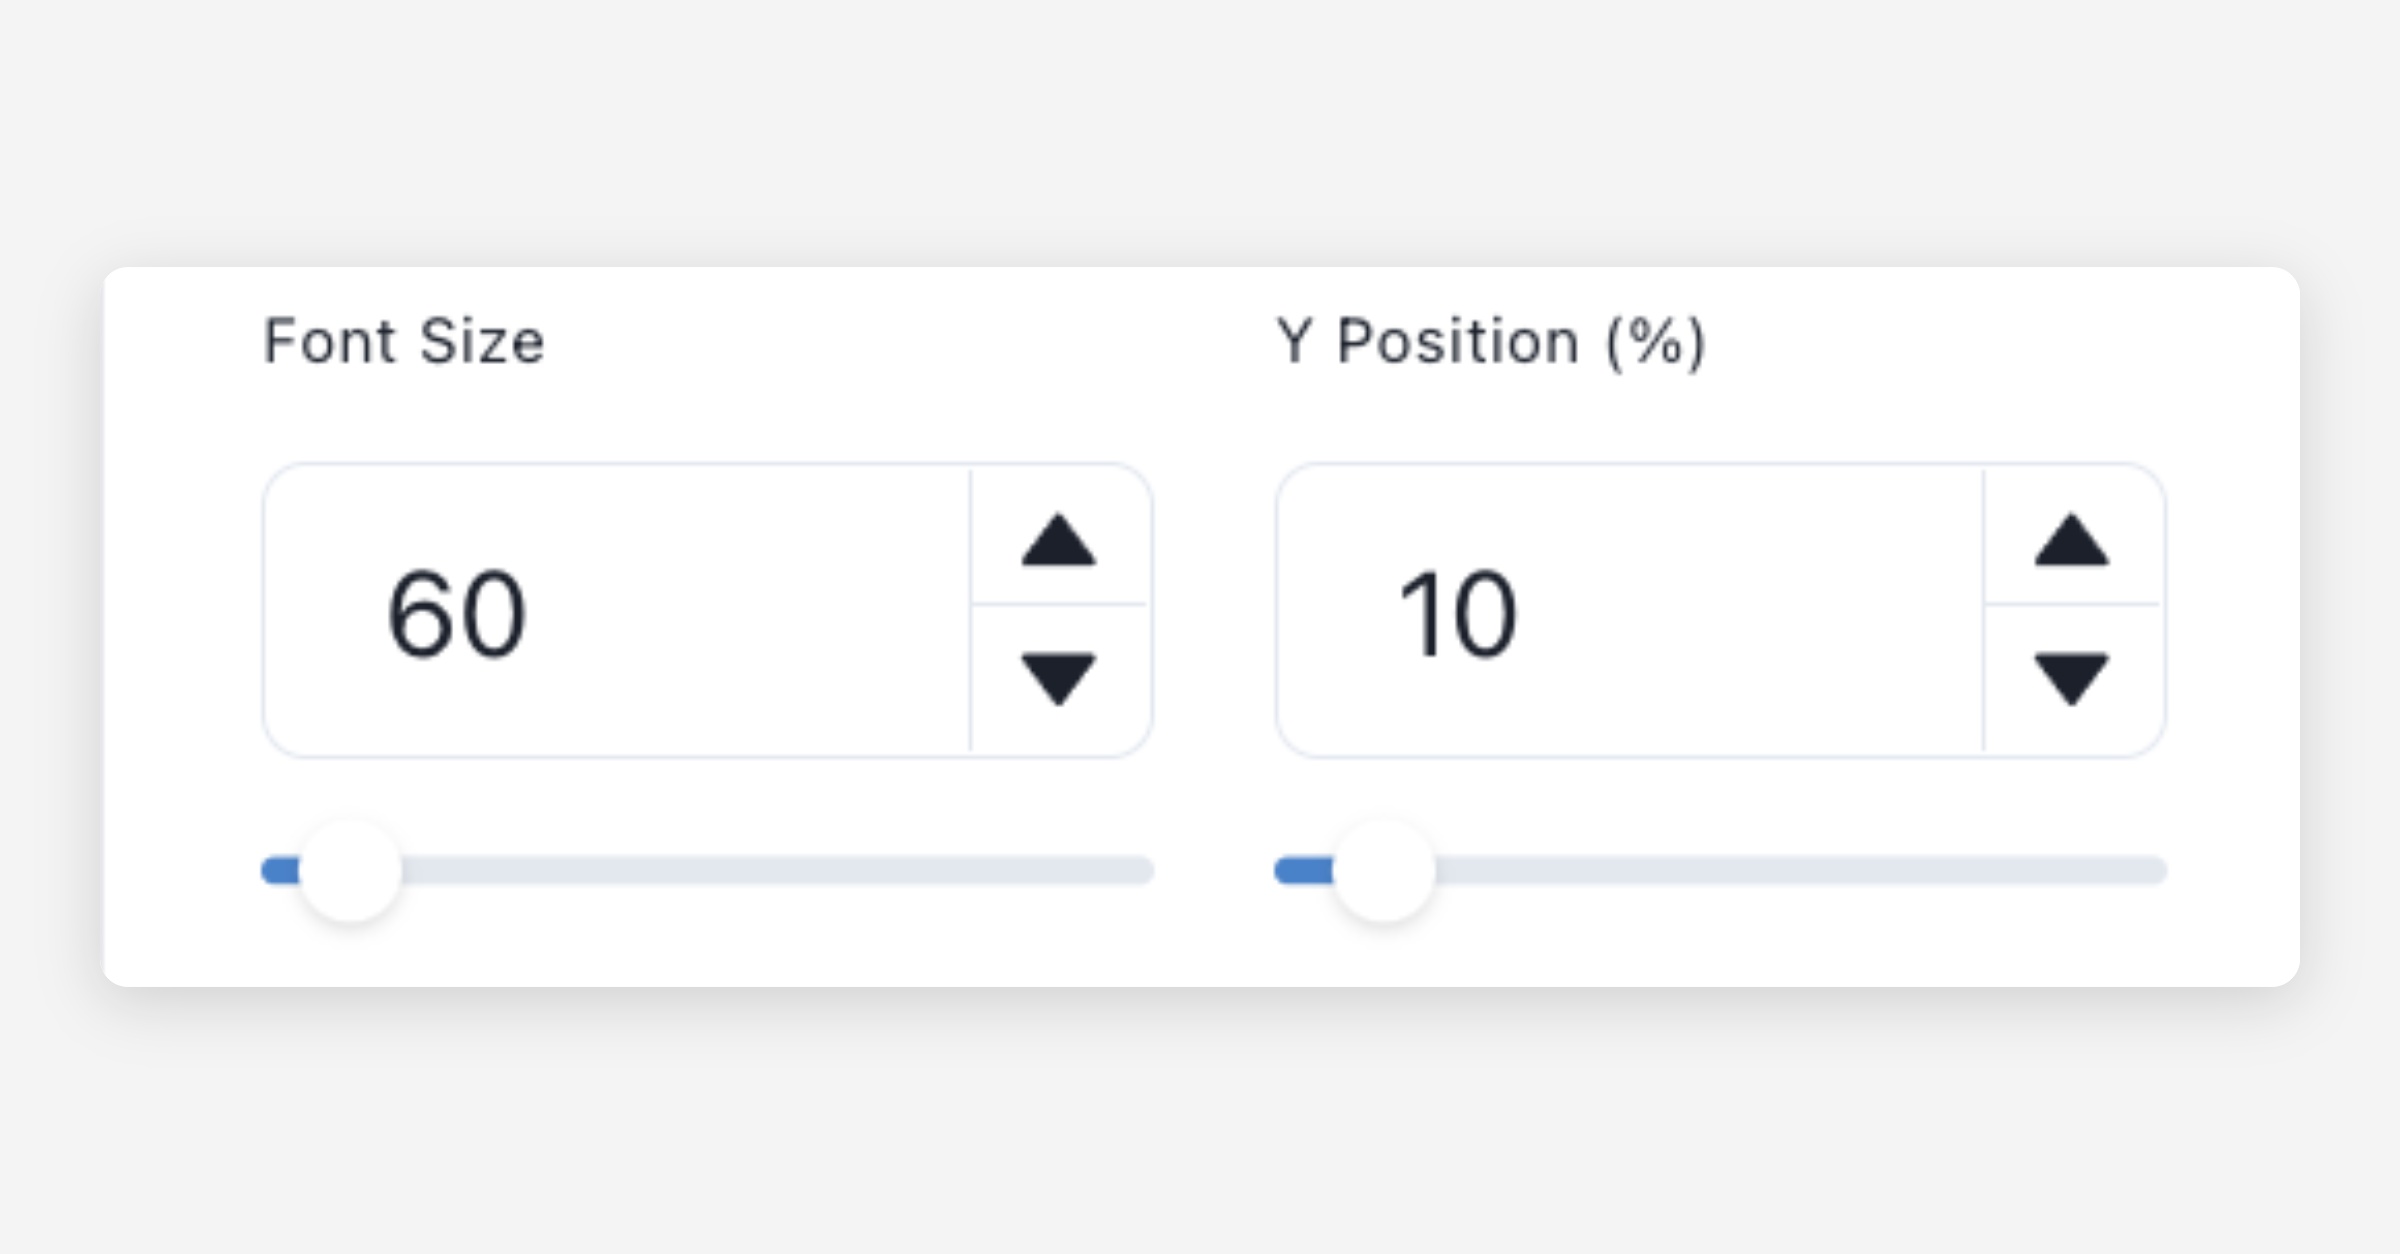Viewport: 2400px width, 1254px height.
Task: Click the Font Size slider thumb
Action: pyautogui.click(x=351, y=871)
